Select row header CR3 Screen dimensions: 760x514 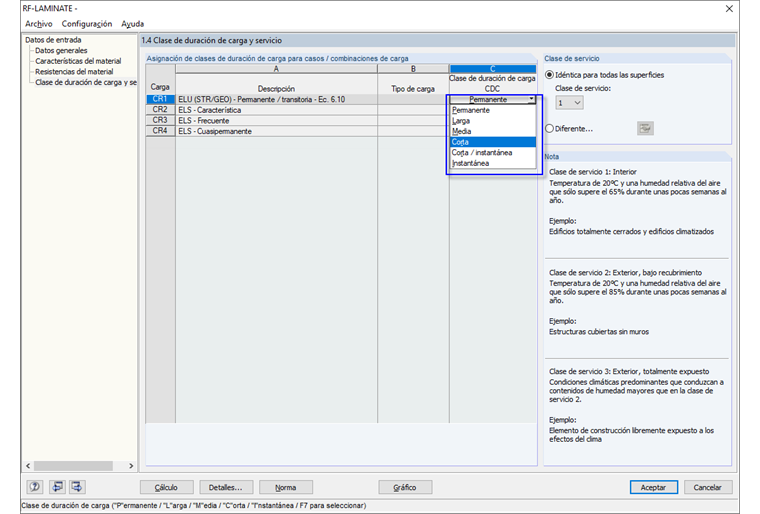pos(160,120)
